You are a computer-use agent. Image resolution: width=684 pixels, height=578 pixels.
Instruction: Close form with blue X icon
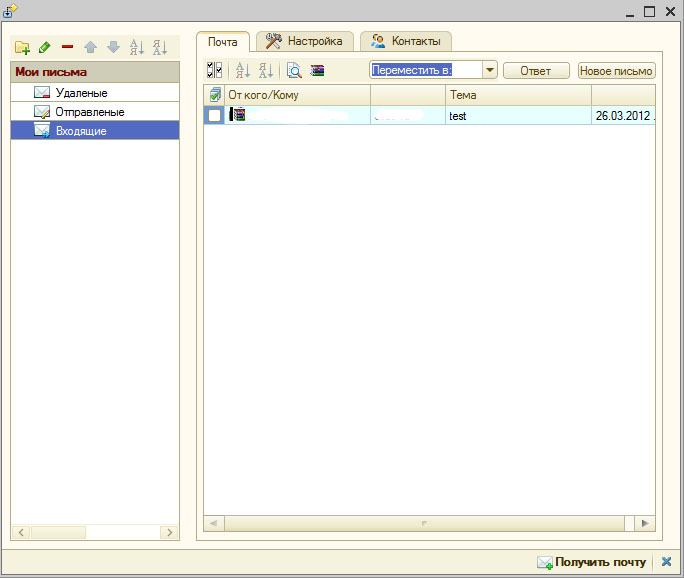666,562
